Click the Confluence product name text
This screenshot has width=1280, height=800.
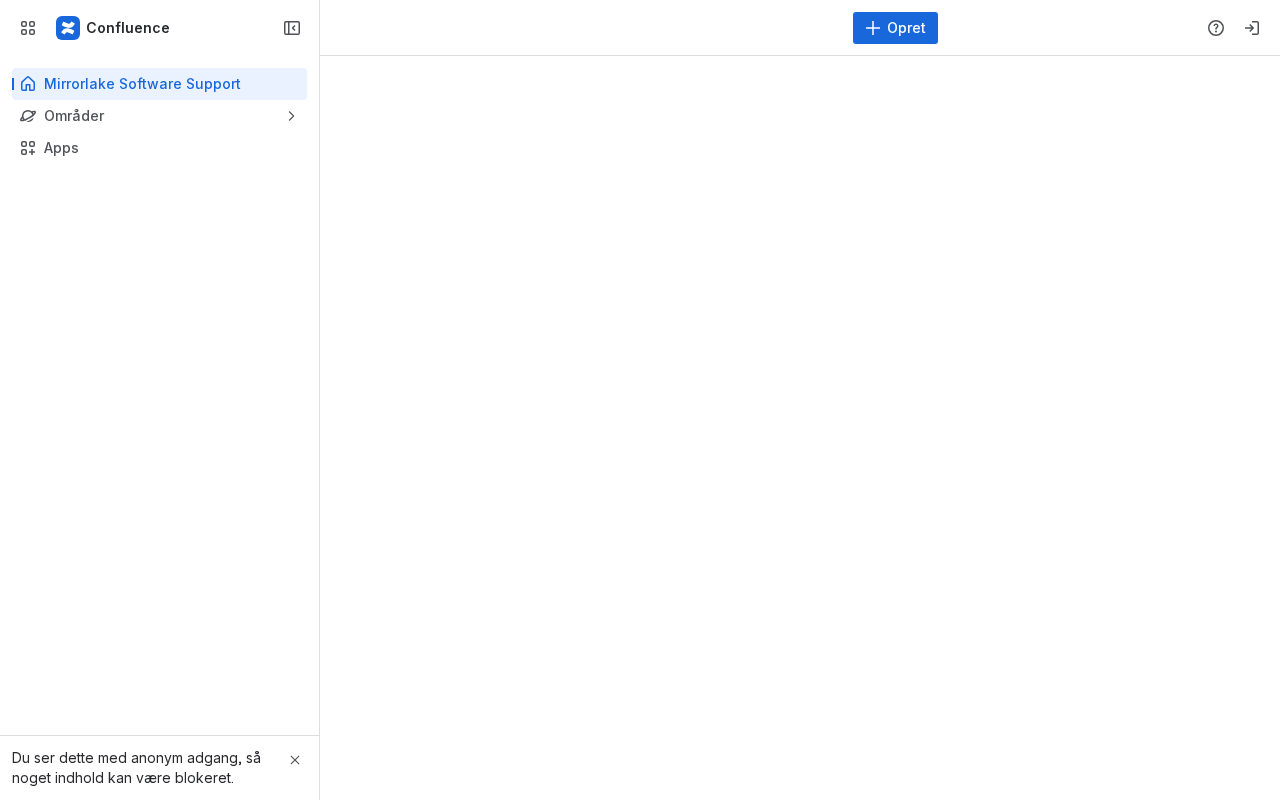click(x=128, y=28)
